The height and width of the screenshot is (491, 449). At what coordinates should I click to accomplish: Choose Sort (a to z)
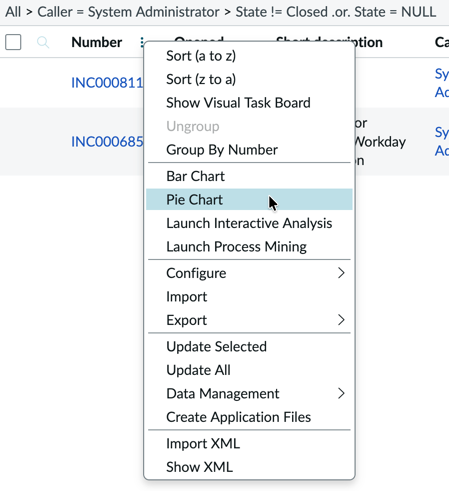pos(249,56)
